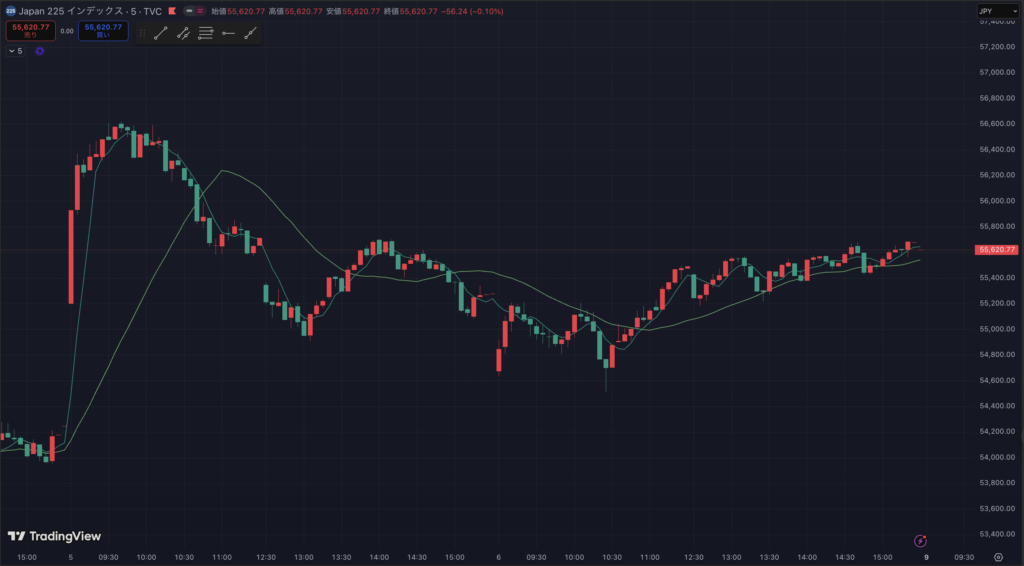1024x566 pixels.
Task: Click the date label 6 on the time axis
Action: tap(499, 558)
